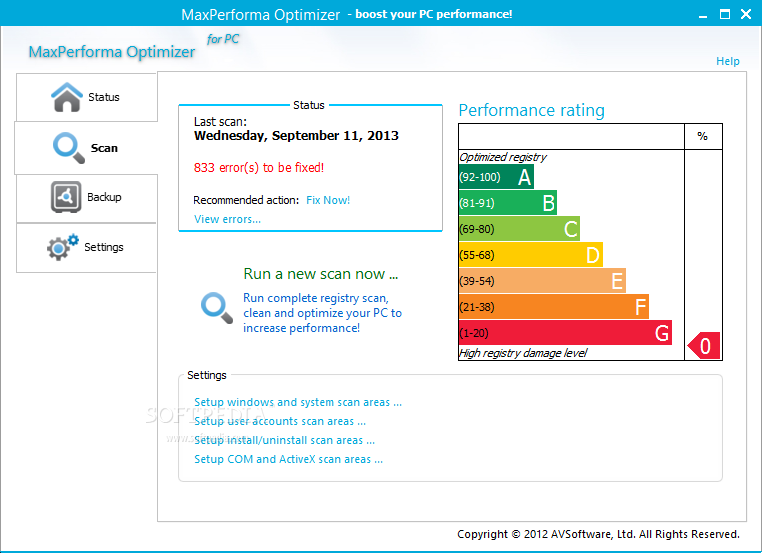
Task: Switch to the Scan tab label
Action: [104, 148]
